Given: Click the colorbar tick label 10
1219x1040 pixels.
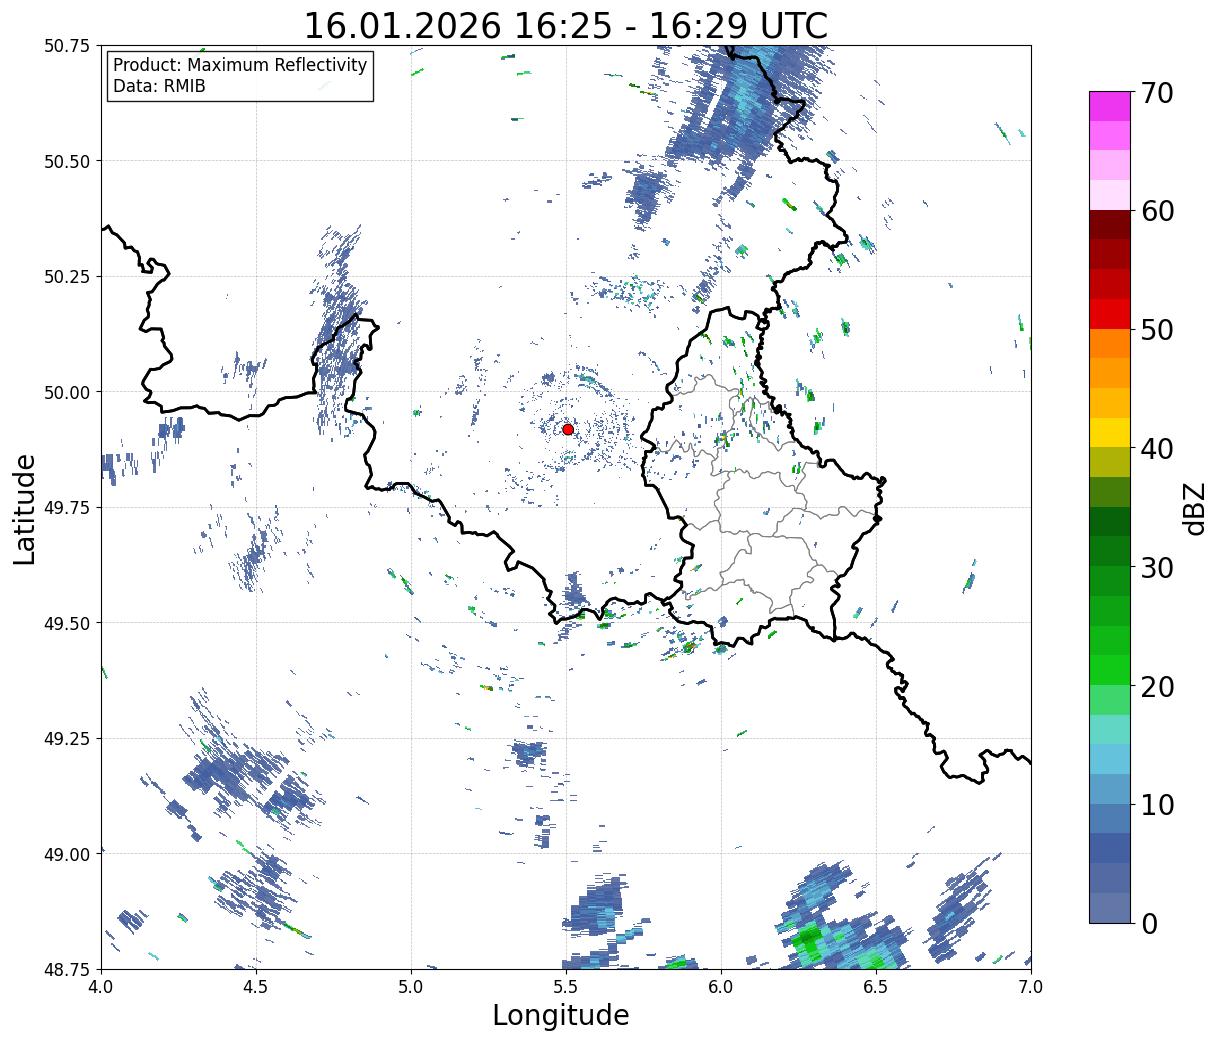Looking at the screenshot, I should click(1157, 804).
